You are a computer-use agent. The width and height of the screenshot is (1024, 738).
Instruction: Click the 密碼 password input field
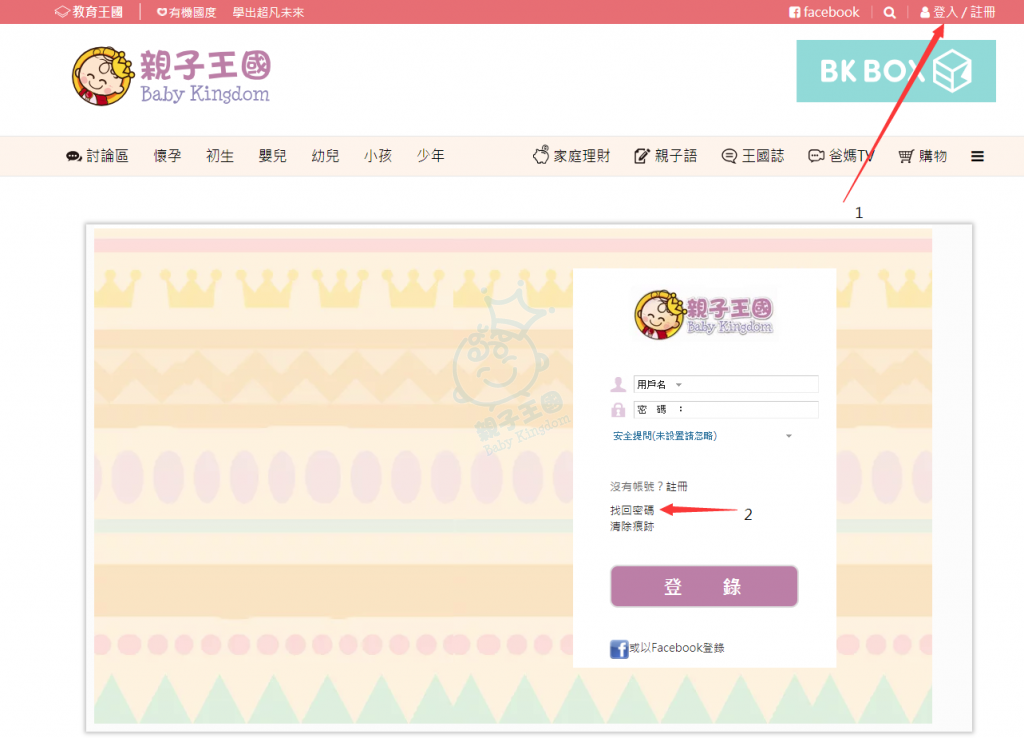click(726, 409)
